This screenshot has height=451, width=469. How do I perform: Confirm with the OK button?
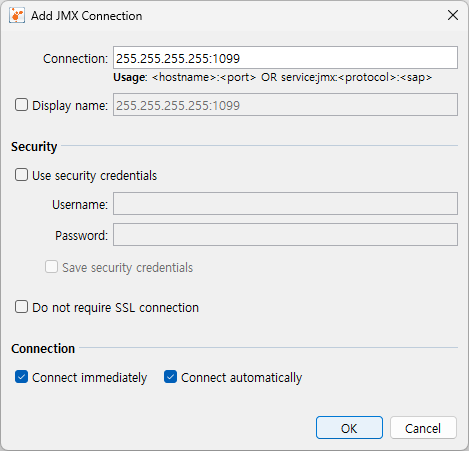point(349,428)
